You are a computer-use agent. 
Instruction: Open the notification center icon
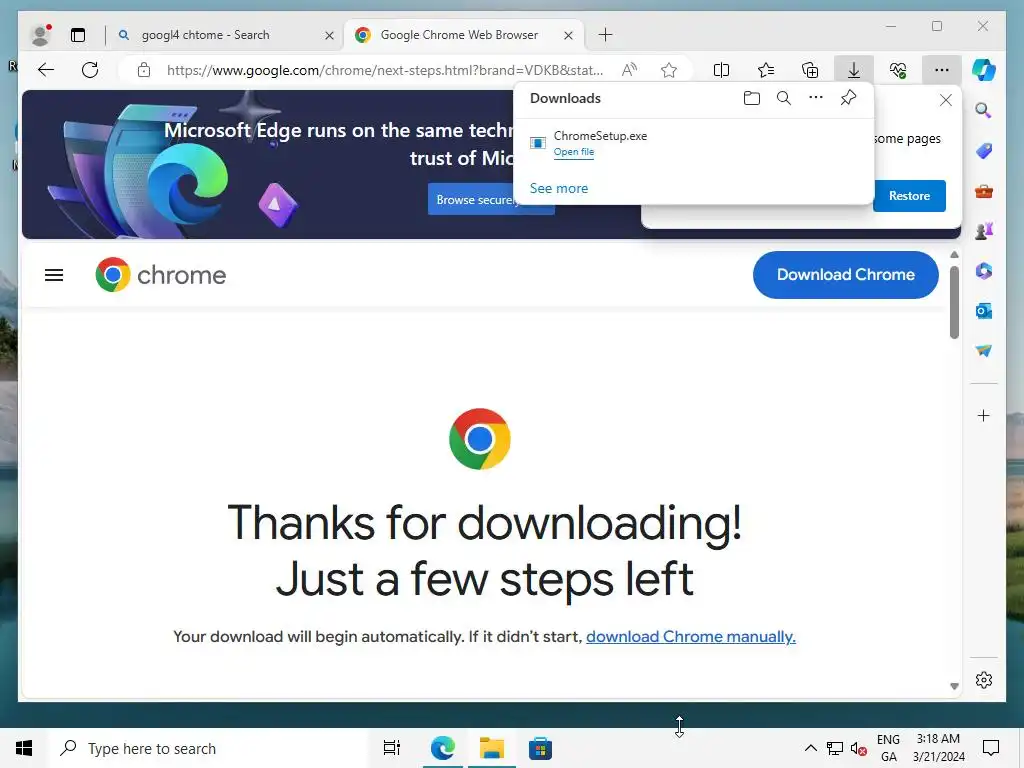point(991,748)
